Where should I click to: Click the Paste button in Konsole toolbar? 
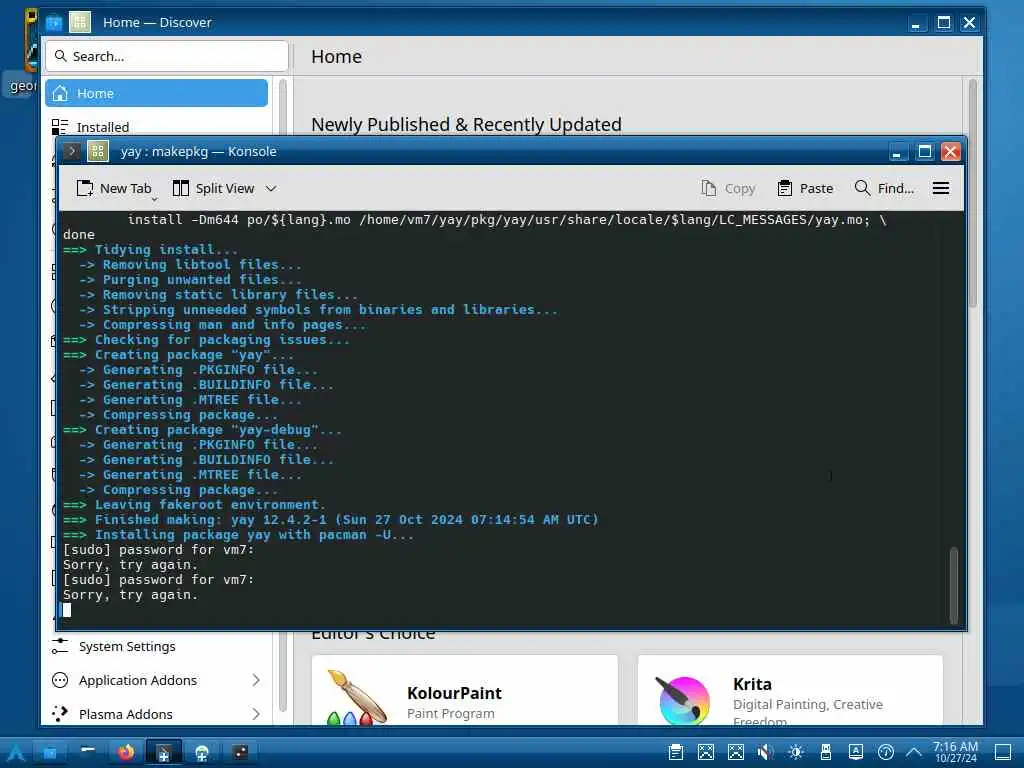coord(805,188)
